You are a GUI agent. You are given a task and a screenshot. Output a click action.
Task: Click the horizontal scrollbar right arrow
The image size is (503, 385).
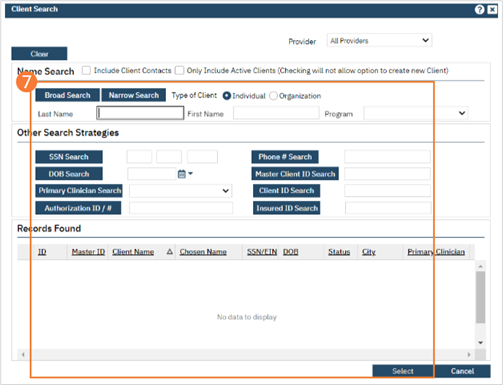(469, 355)
